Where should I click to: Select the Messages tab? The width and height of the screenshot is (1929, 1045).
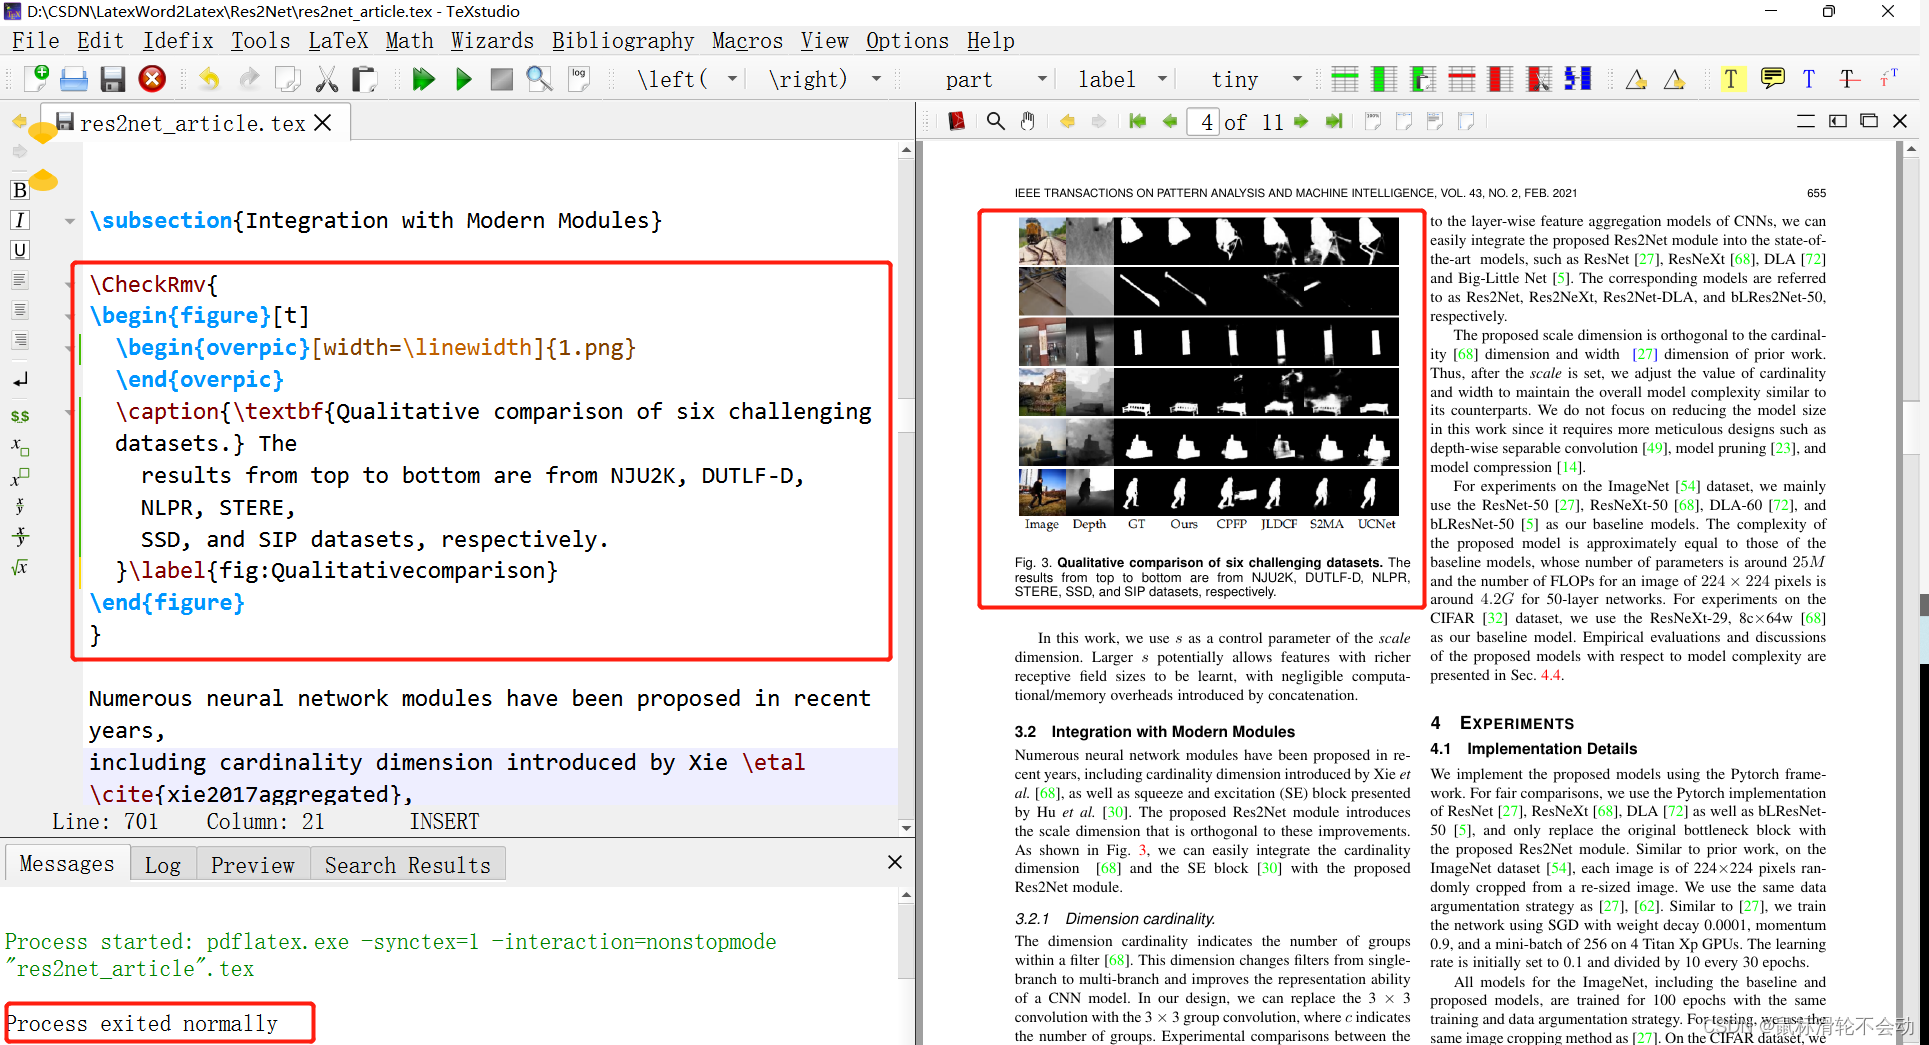pos(67,863)
